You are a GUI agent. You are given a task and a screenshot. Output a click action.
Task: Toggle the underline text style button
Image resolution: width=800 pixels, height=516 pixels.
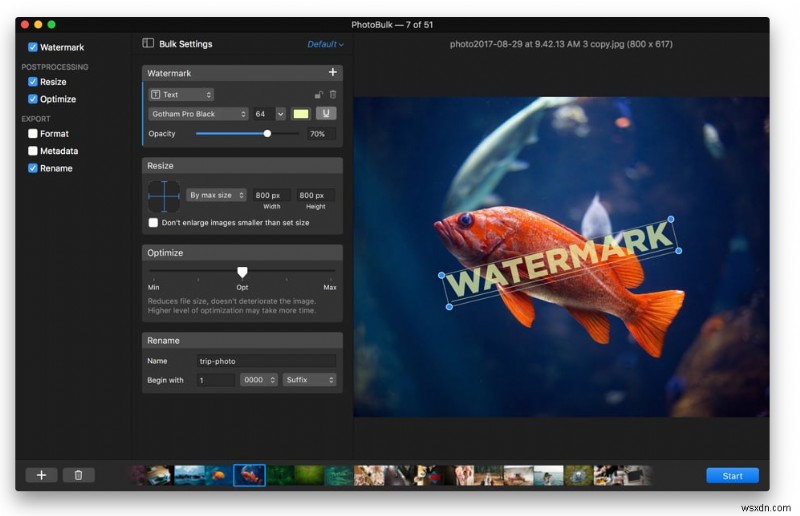(x=325, y=114)
